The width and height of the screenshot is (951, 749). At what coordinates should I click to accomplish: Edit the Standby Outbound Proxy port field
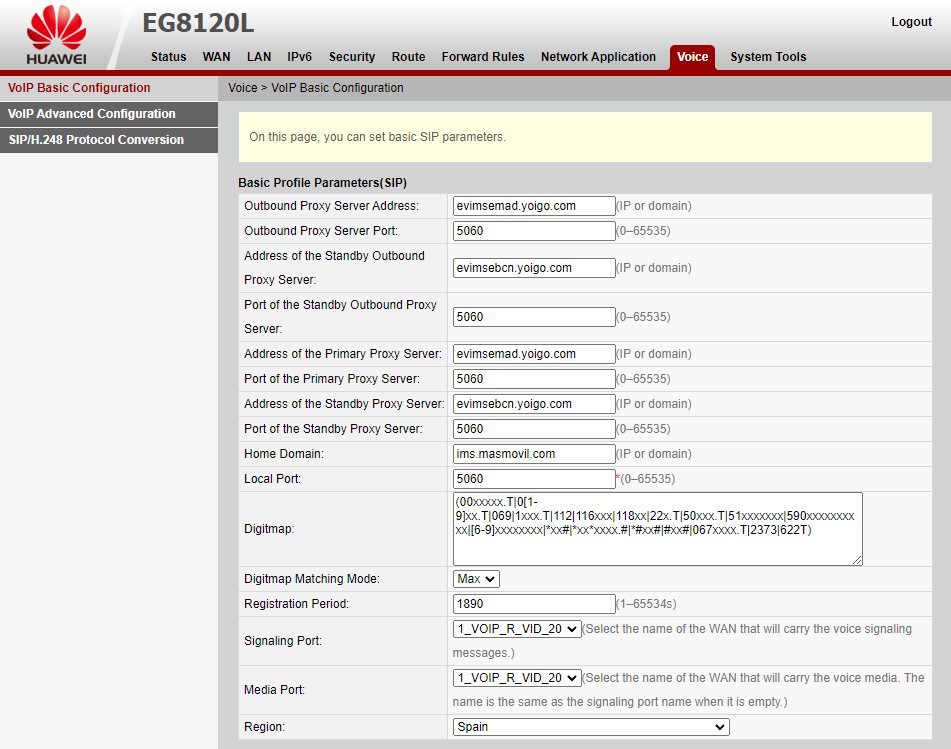[x=534, y=317]
